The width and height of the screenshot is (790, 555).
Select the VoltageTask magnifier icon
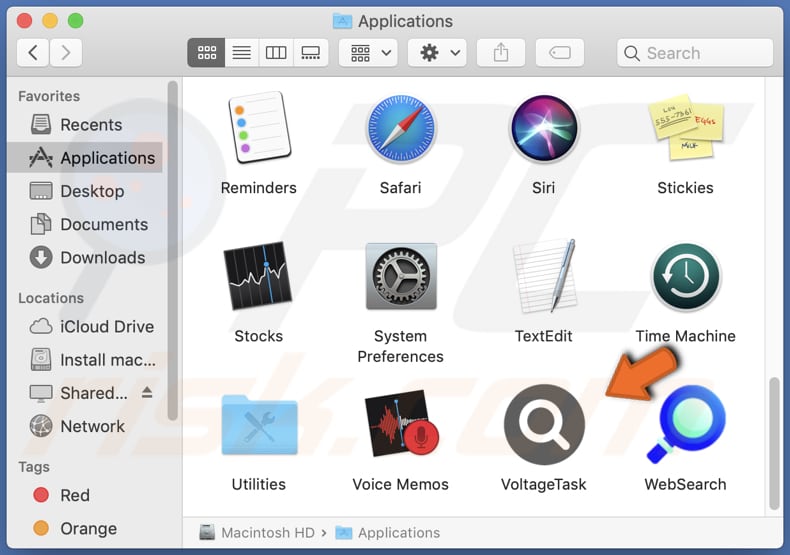[544, 425]
